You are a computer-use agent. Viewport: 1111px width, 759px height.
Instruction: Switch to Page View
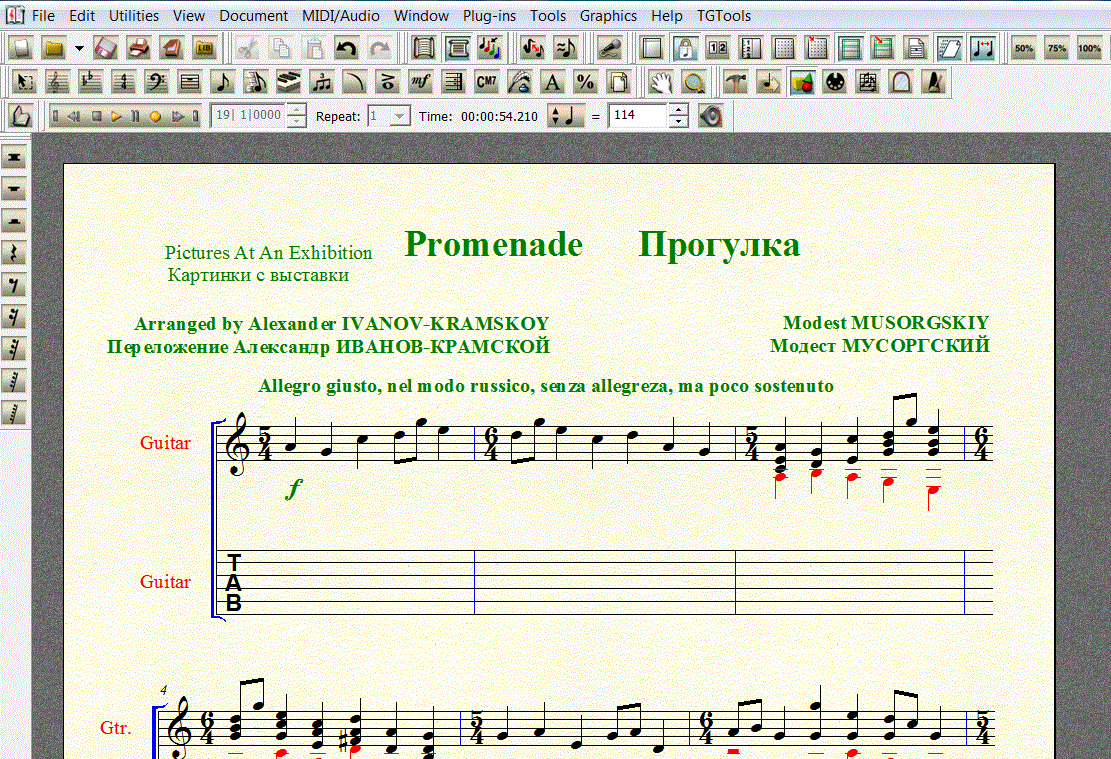tap(458, 48)
